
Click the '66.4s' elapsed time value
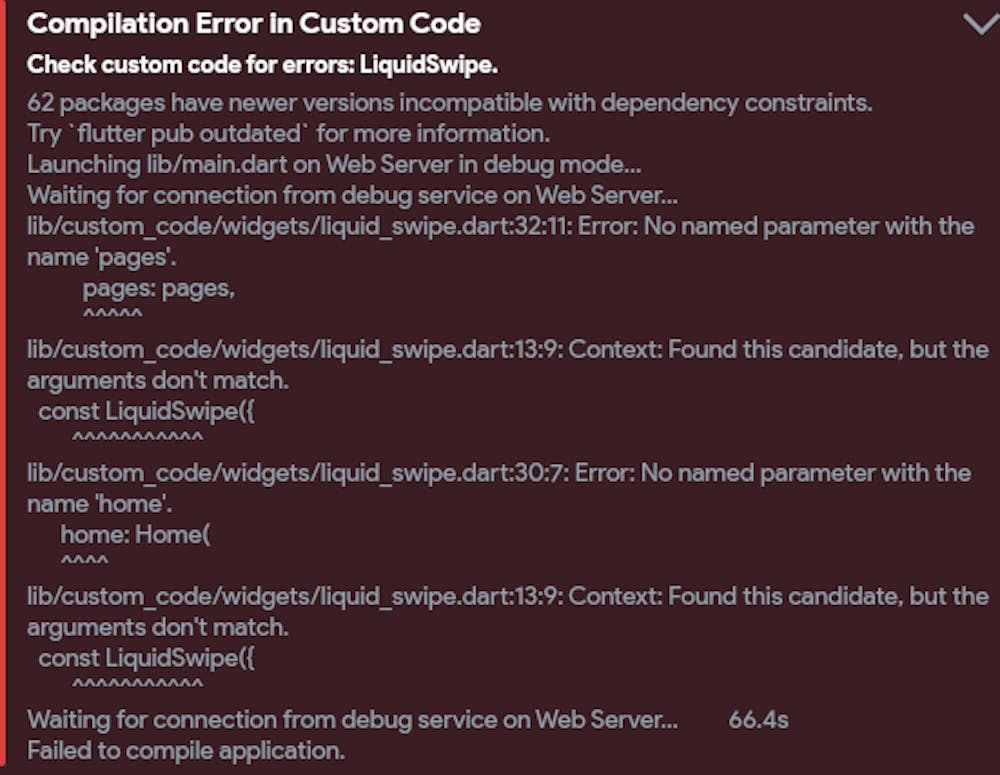point(758,719)
